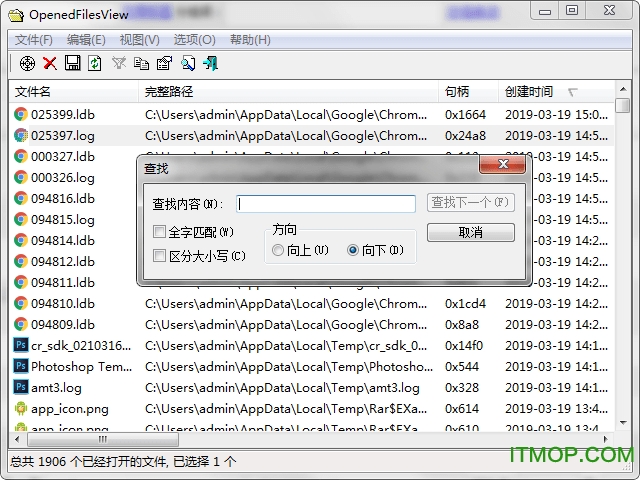Screen dimensions: 640x480
Task: Close the 查找 dialog
Action: click(503, 164)
